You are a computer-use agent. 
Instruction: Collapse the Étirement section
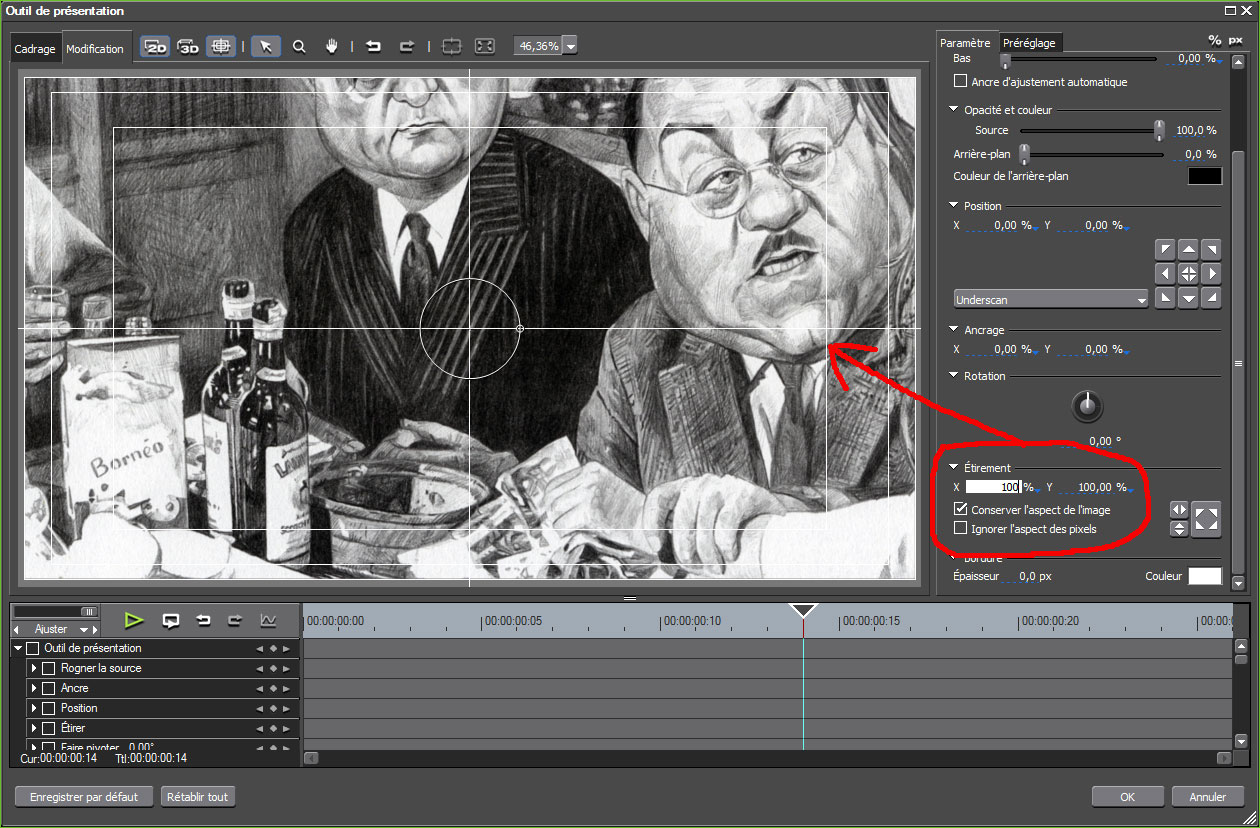point(953,468)
